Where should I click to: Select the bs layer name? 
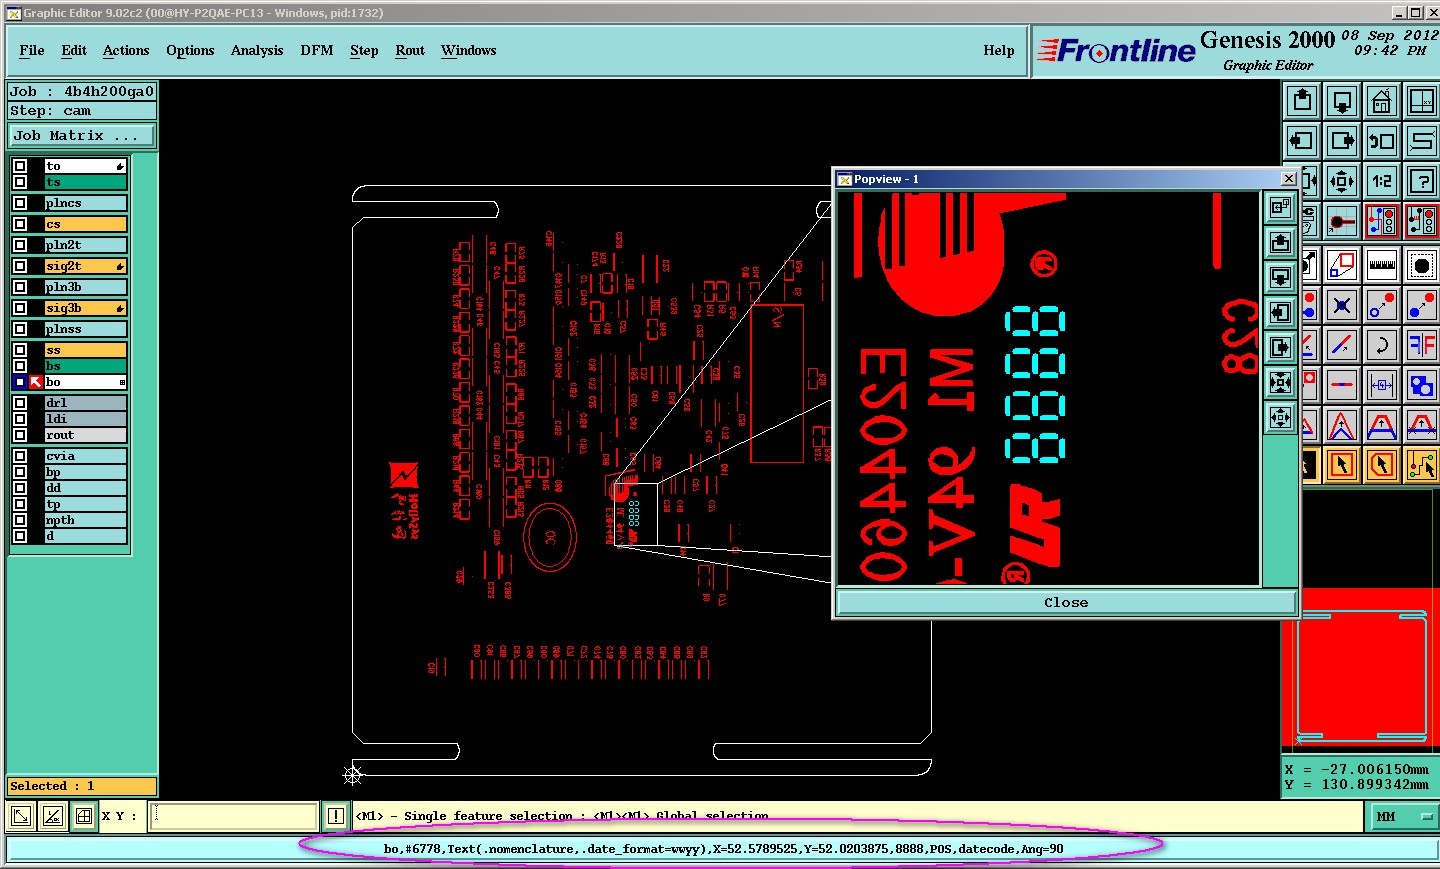[x=86, y=366]
